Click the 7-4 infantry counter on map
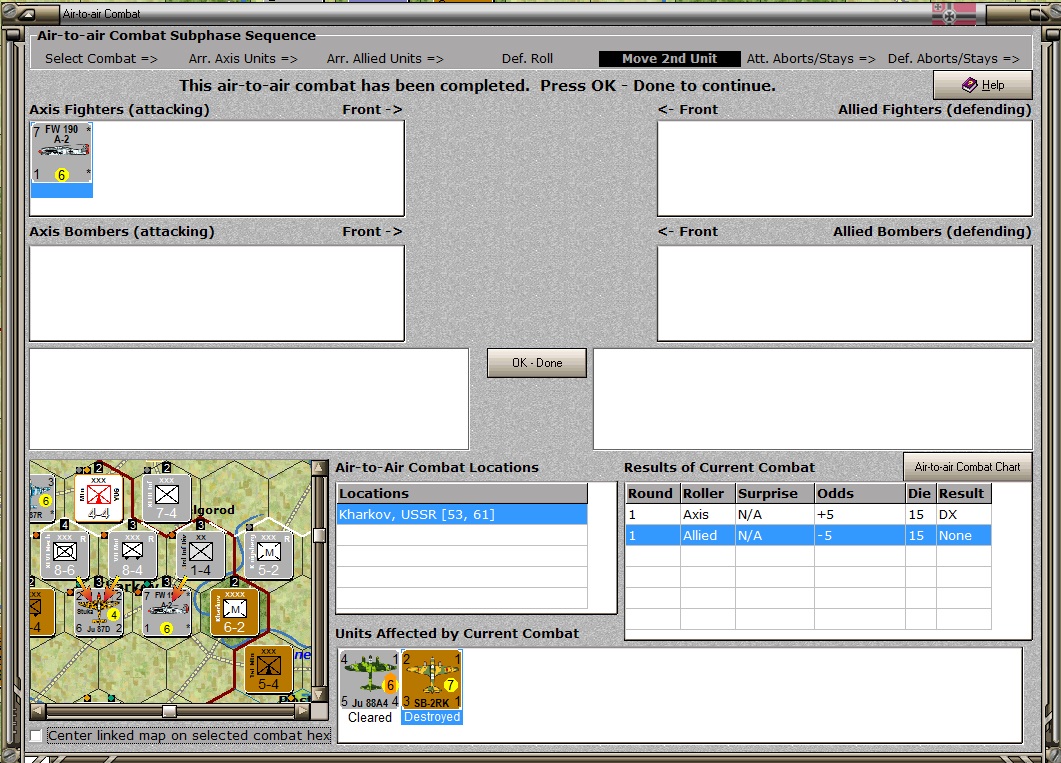 coord(166,498)
